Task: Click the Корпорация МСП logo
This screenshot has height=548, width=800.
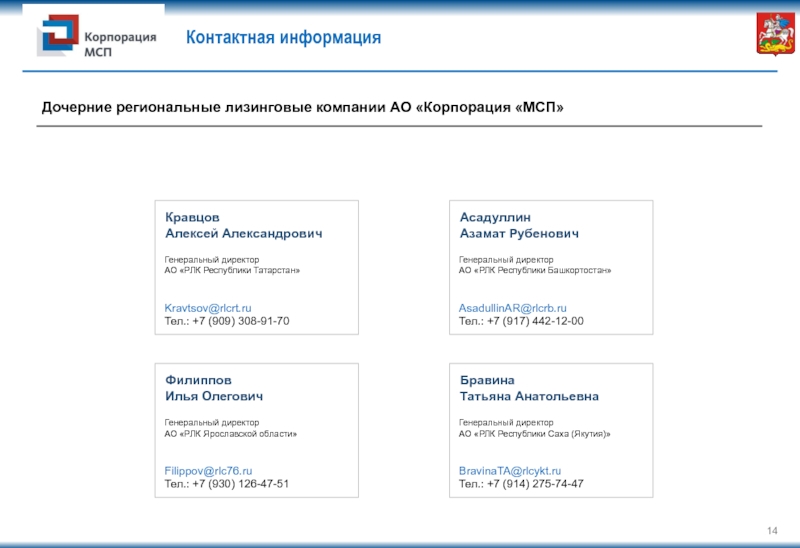Action: click(x=97, y=37)
